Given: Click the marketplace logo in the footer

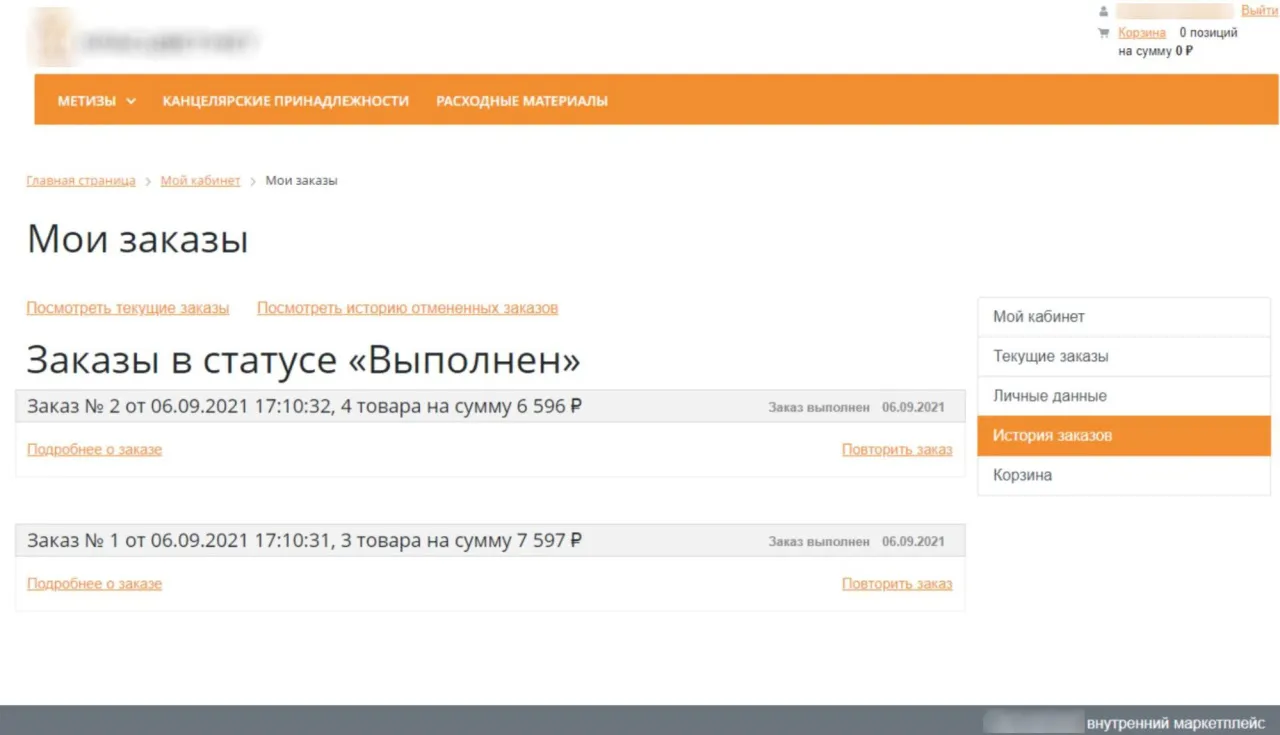Looking at the screenshot, I should click(x=1033, y=721).
